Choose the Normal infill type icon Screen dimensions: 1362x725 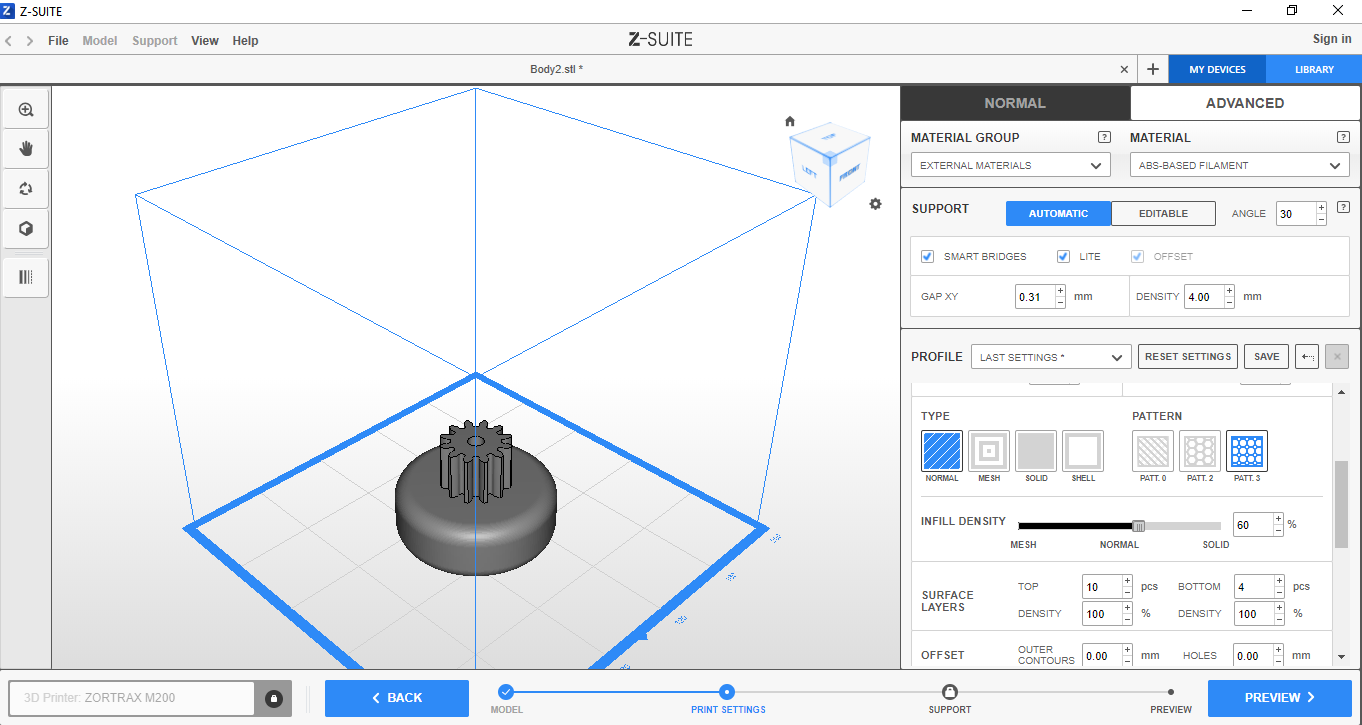pyautogui.click(x=942, y=451)
